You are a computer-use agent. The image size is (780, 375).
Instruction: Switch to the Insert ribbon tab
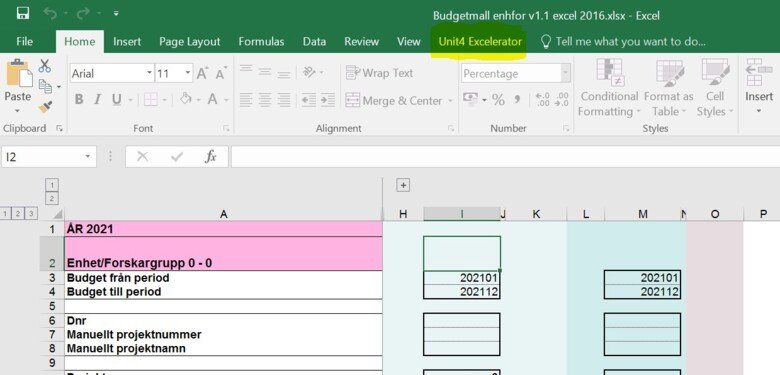point(127,42)
